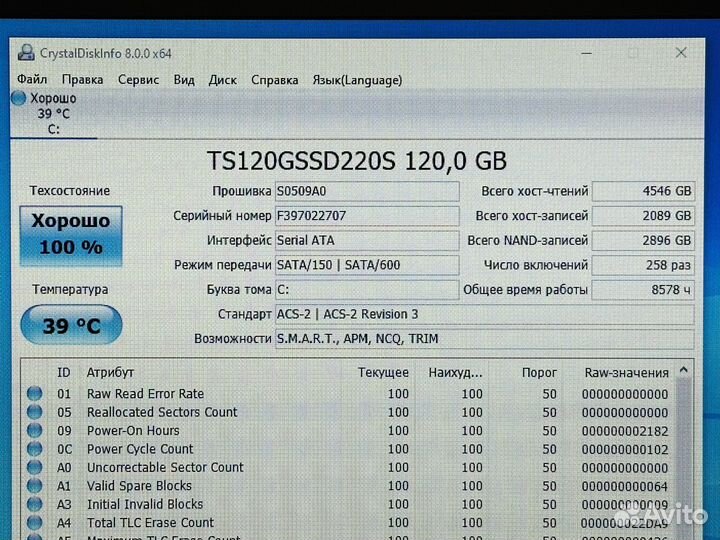Open the Правка menu
720x540 pixels.
point(82,80)
